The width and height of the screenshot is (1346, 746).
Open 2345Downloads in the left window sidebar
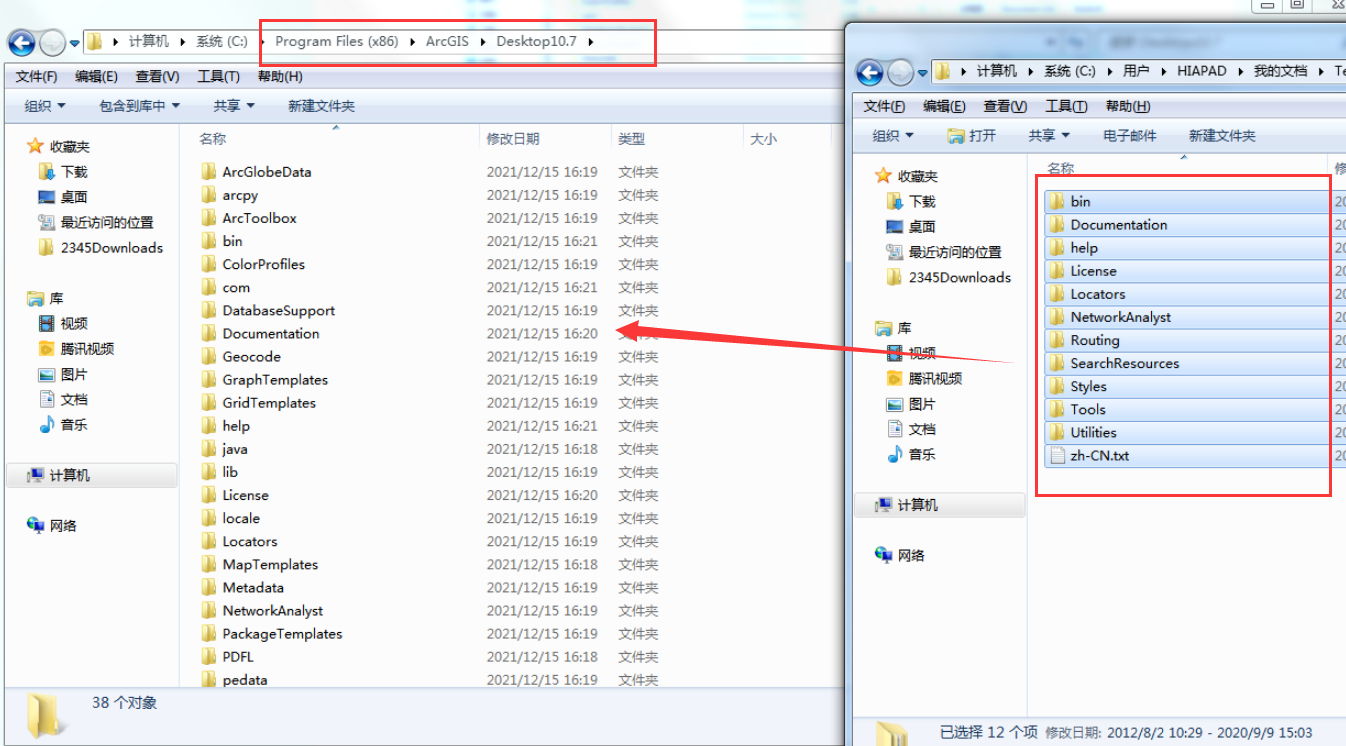100,247
